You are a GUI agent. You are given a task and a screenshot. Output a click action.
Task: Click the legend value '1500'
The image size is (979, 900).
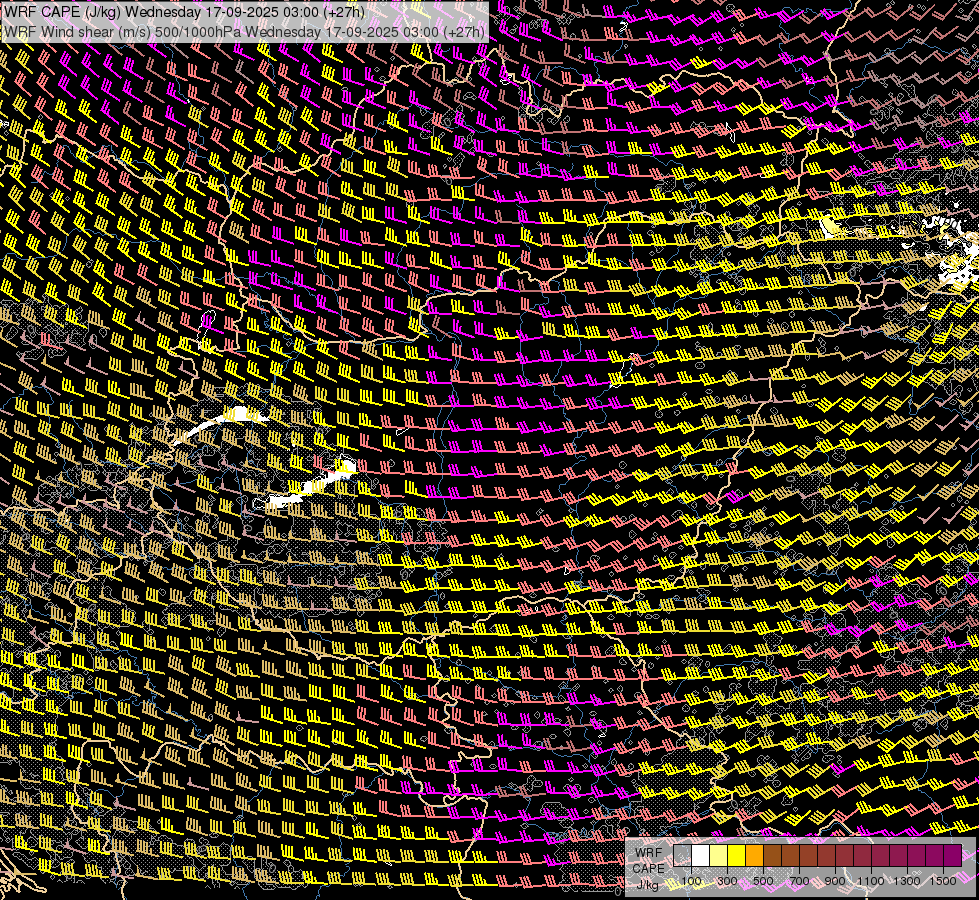[943, 881]
